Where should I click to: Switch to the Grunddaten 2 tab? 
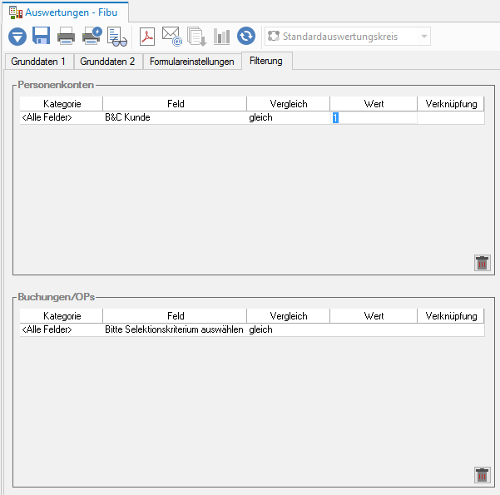tap(108, 61)
